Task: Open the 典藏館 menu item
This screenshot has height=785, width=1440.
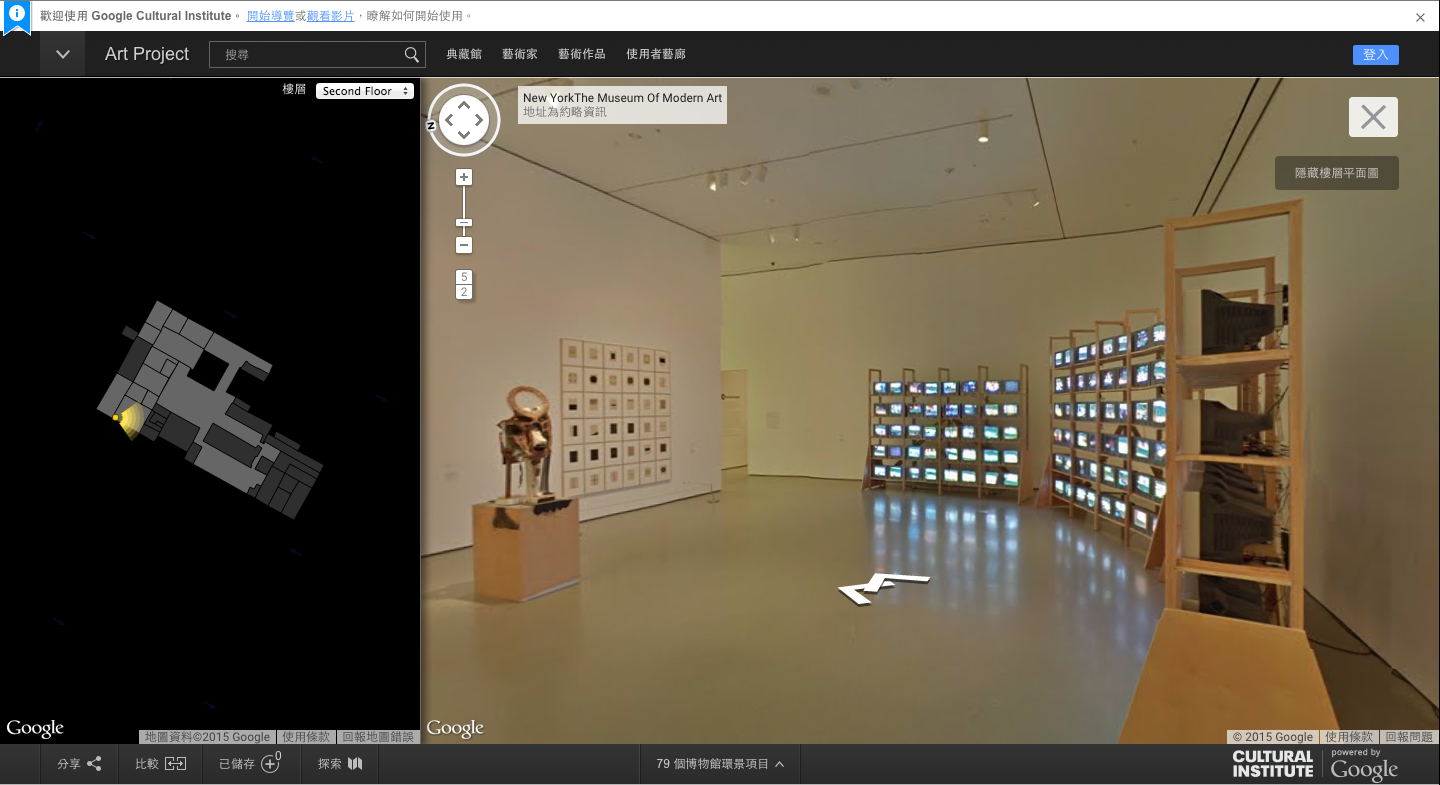Action: [x=464, y=55]
